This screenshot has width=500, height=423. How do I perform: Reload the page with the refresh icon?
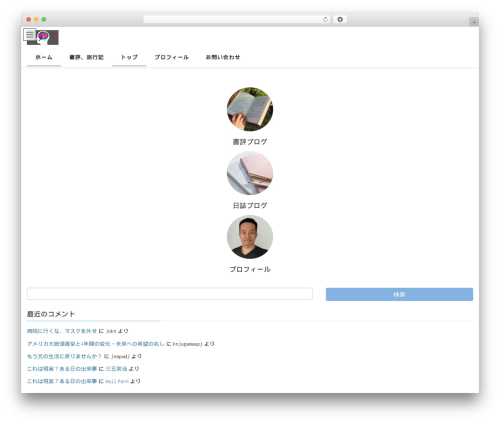tap(325, 20)
